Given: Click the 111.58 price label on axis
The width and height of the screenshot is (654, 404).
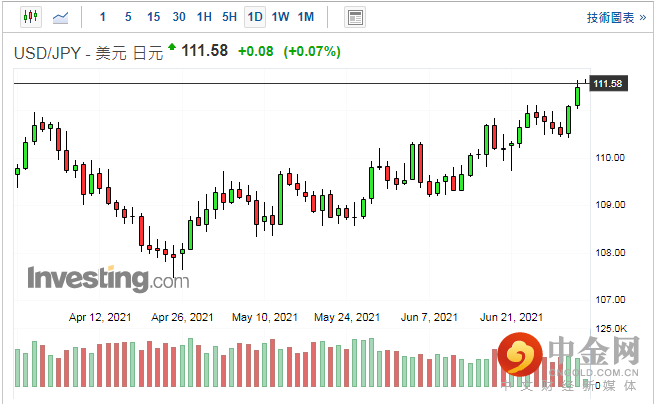Looking at the screenshot, I should click(608, 84).
